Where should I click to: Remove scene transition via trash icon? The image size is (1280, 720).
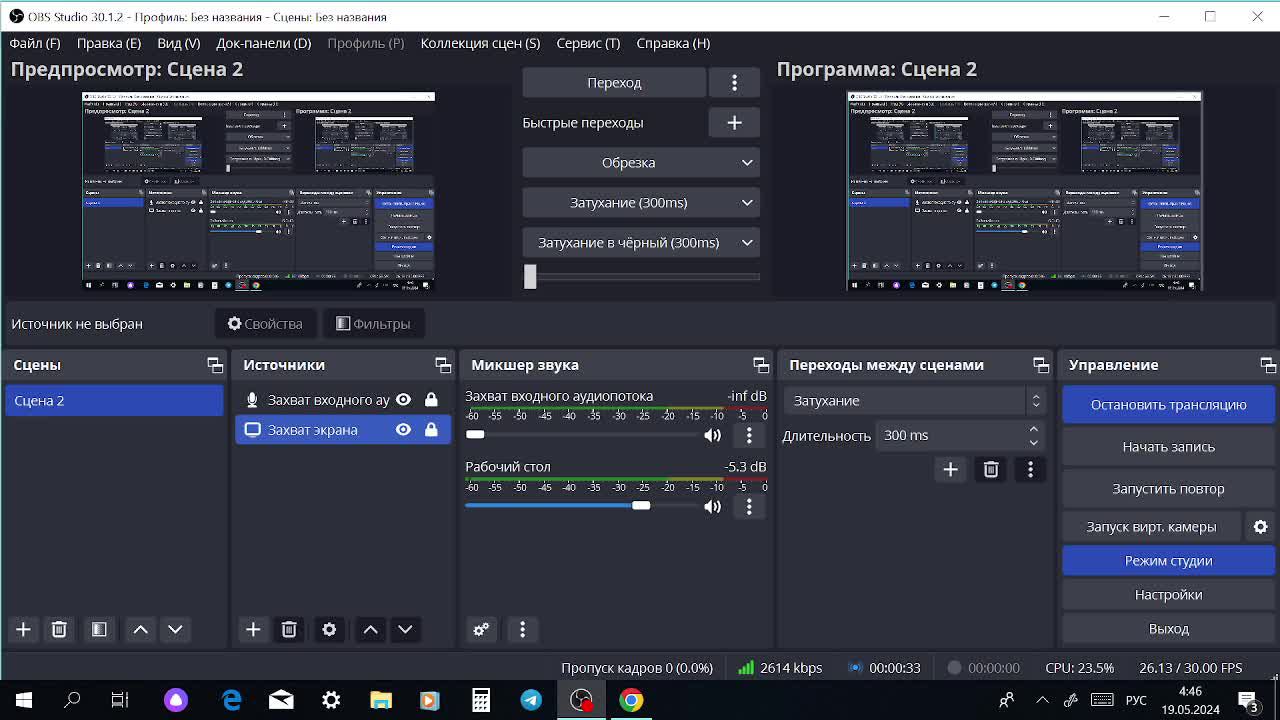point(991,469)
